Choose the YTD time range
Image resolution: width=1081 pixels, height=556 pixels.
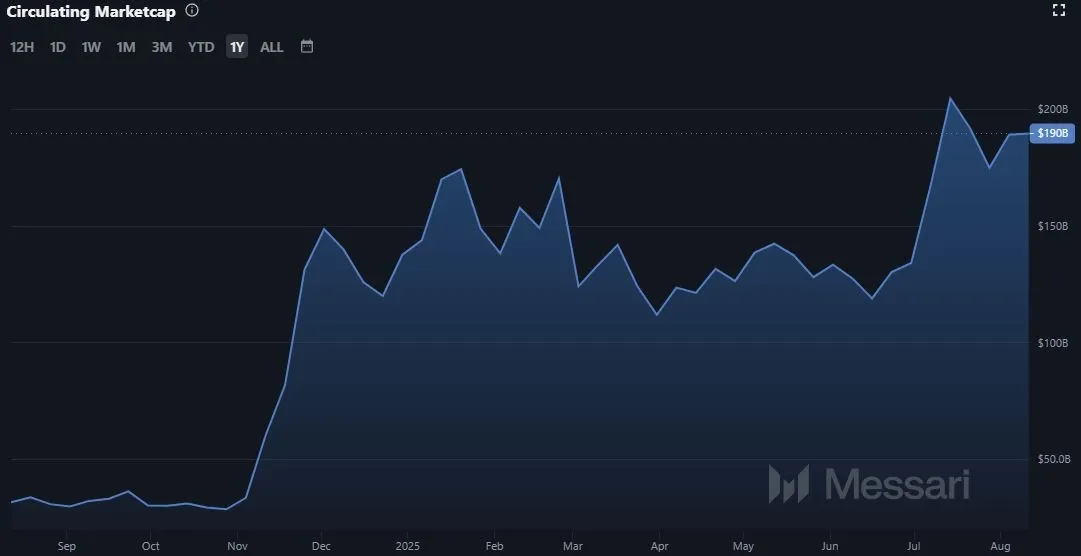pos(201,47)
